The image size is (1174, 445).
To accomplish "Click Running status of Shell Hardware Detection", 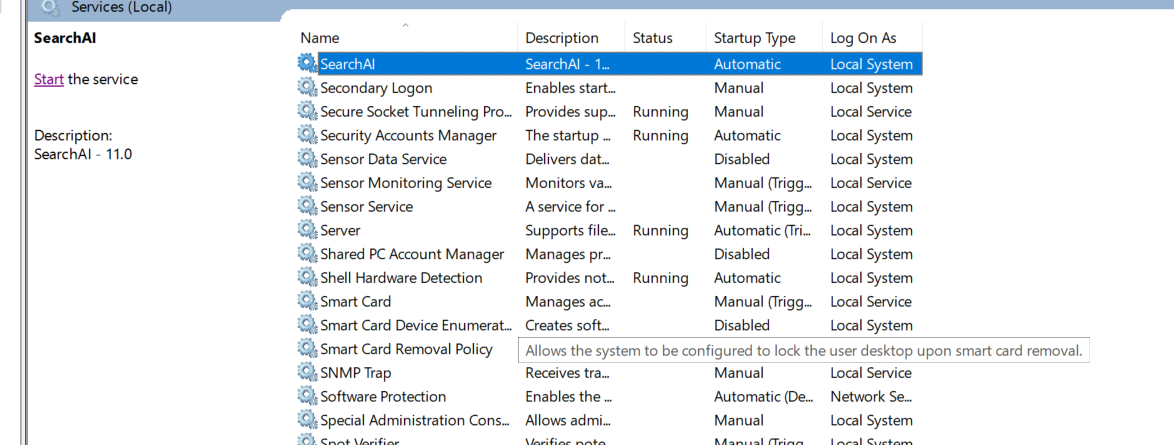I will click(660, 278).
